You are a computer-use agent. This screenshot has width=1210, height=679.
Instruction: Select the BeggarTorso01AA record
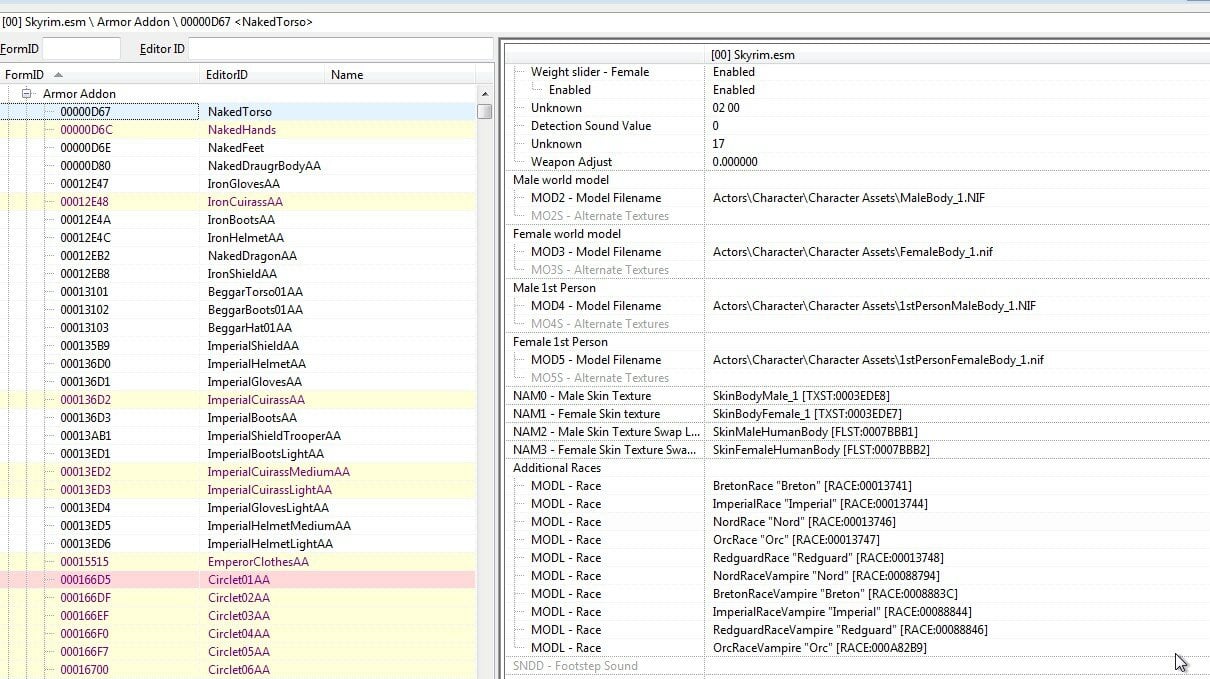coord(238,292)
